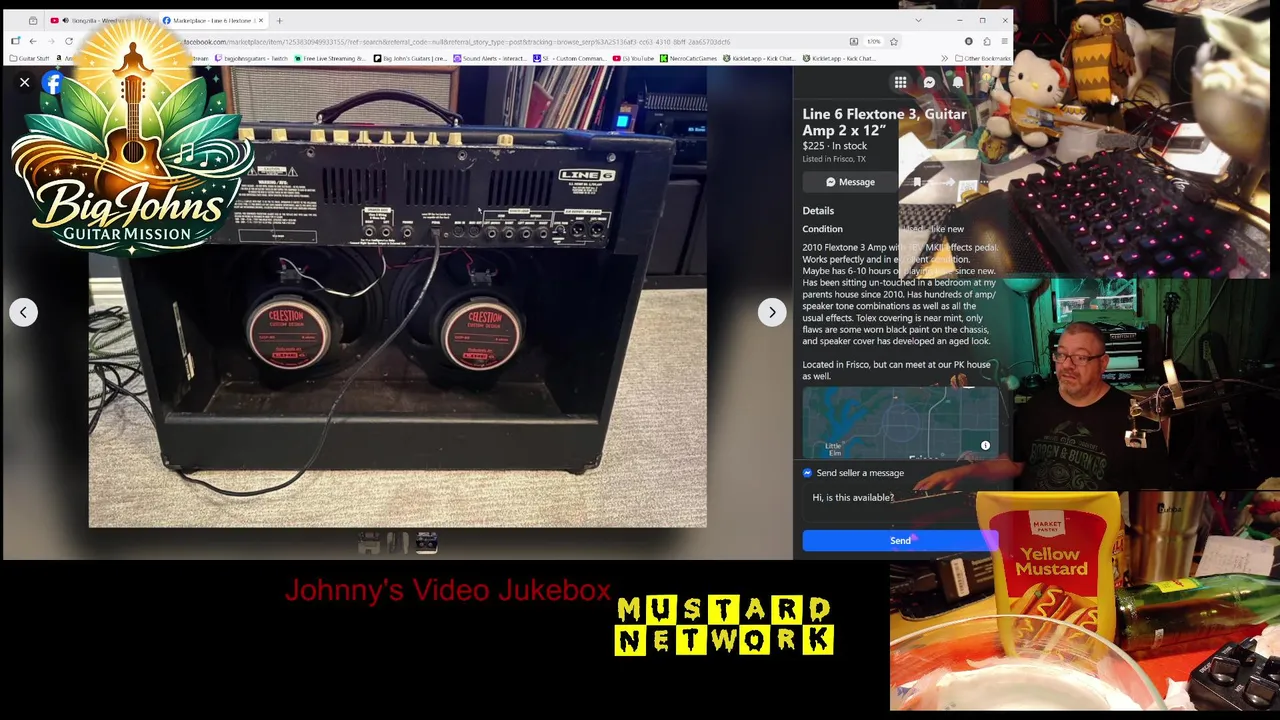
Task: Click the 'Send seller a message' label
Action: 860,473
